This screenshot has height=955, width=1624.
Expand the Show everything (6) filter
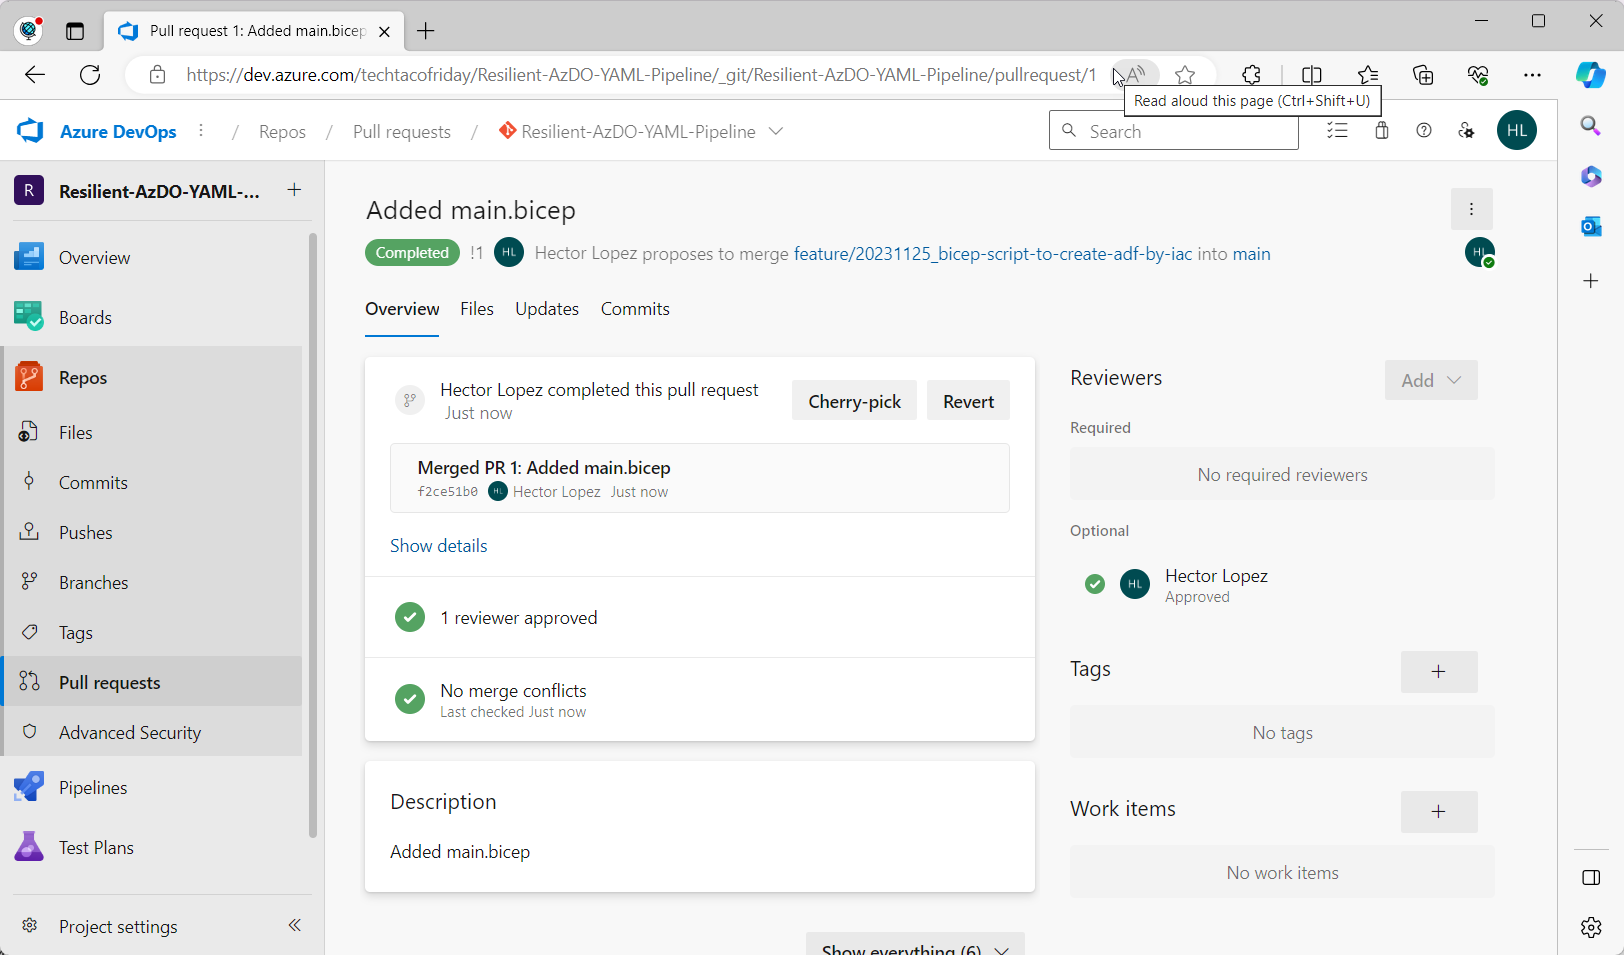915,945
